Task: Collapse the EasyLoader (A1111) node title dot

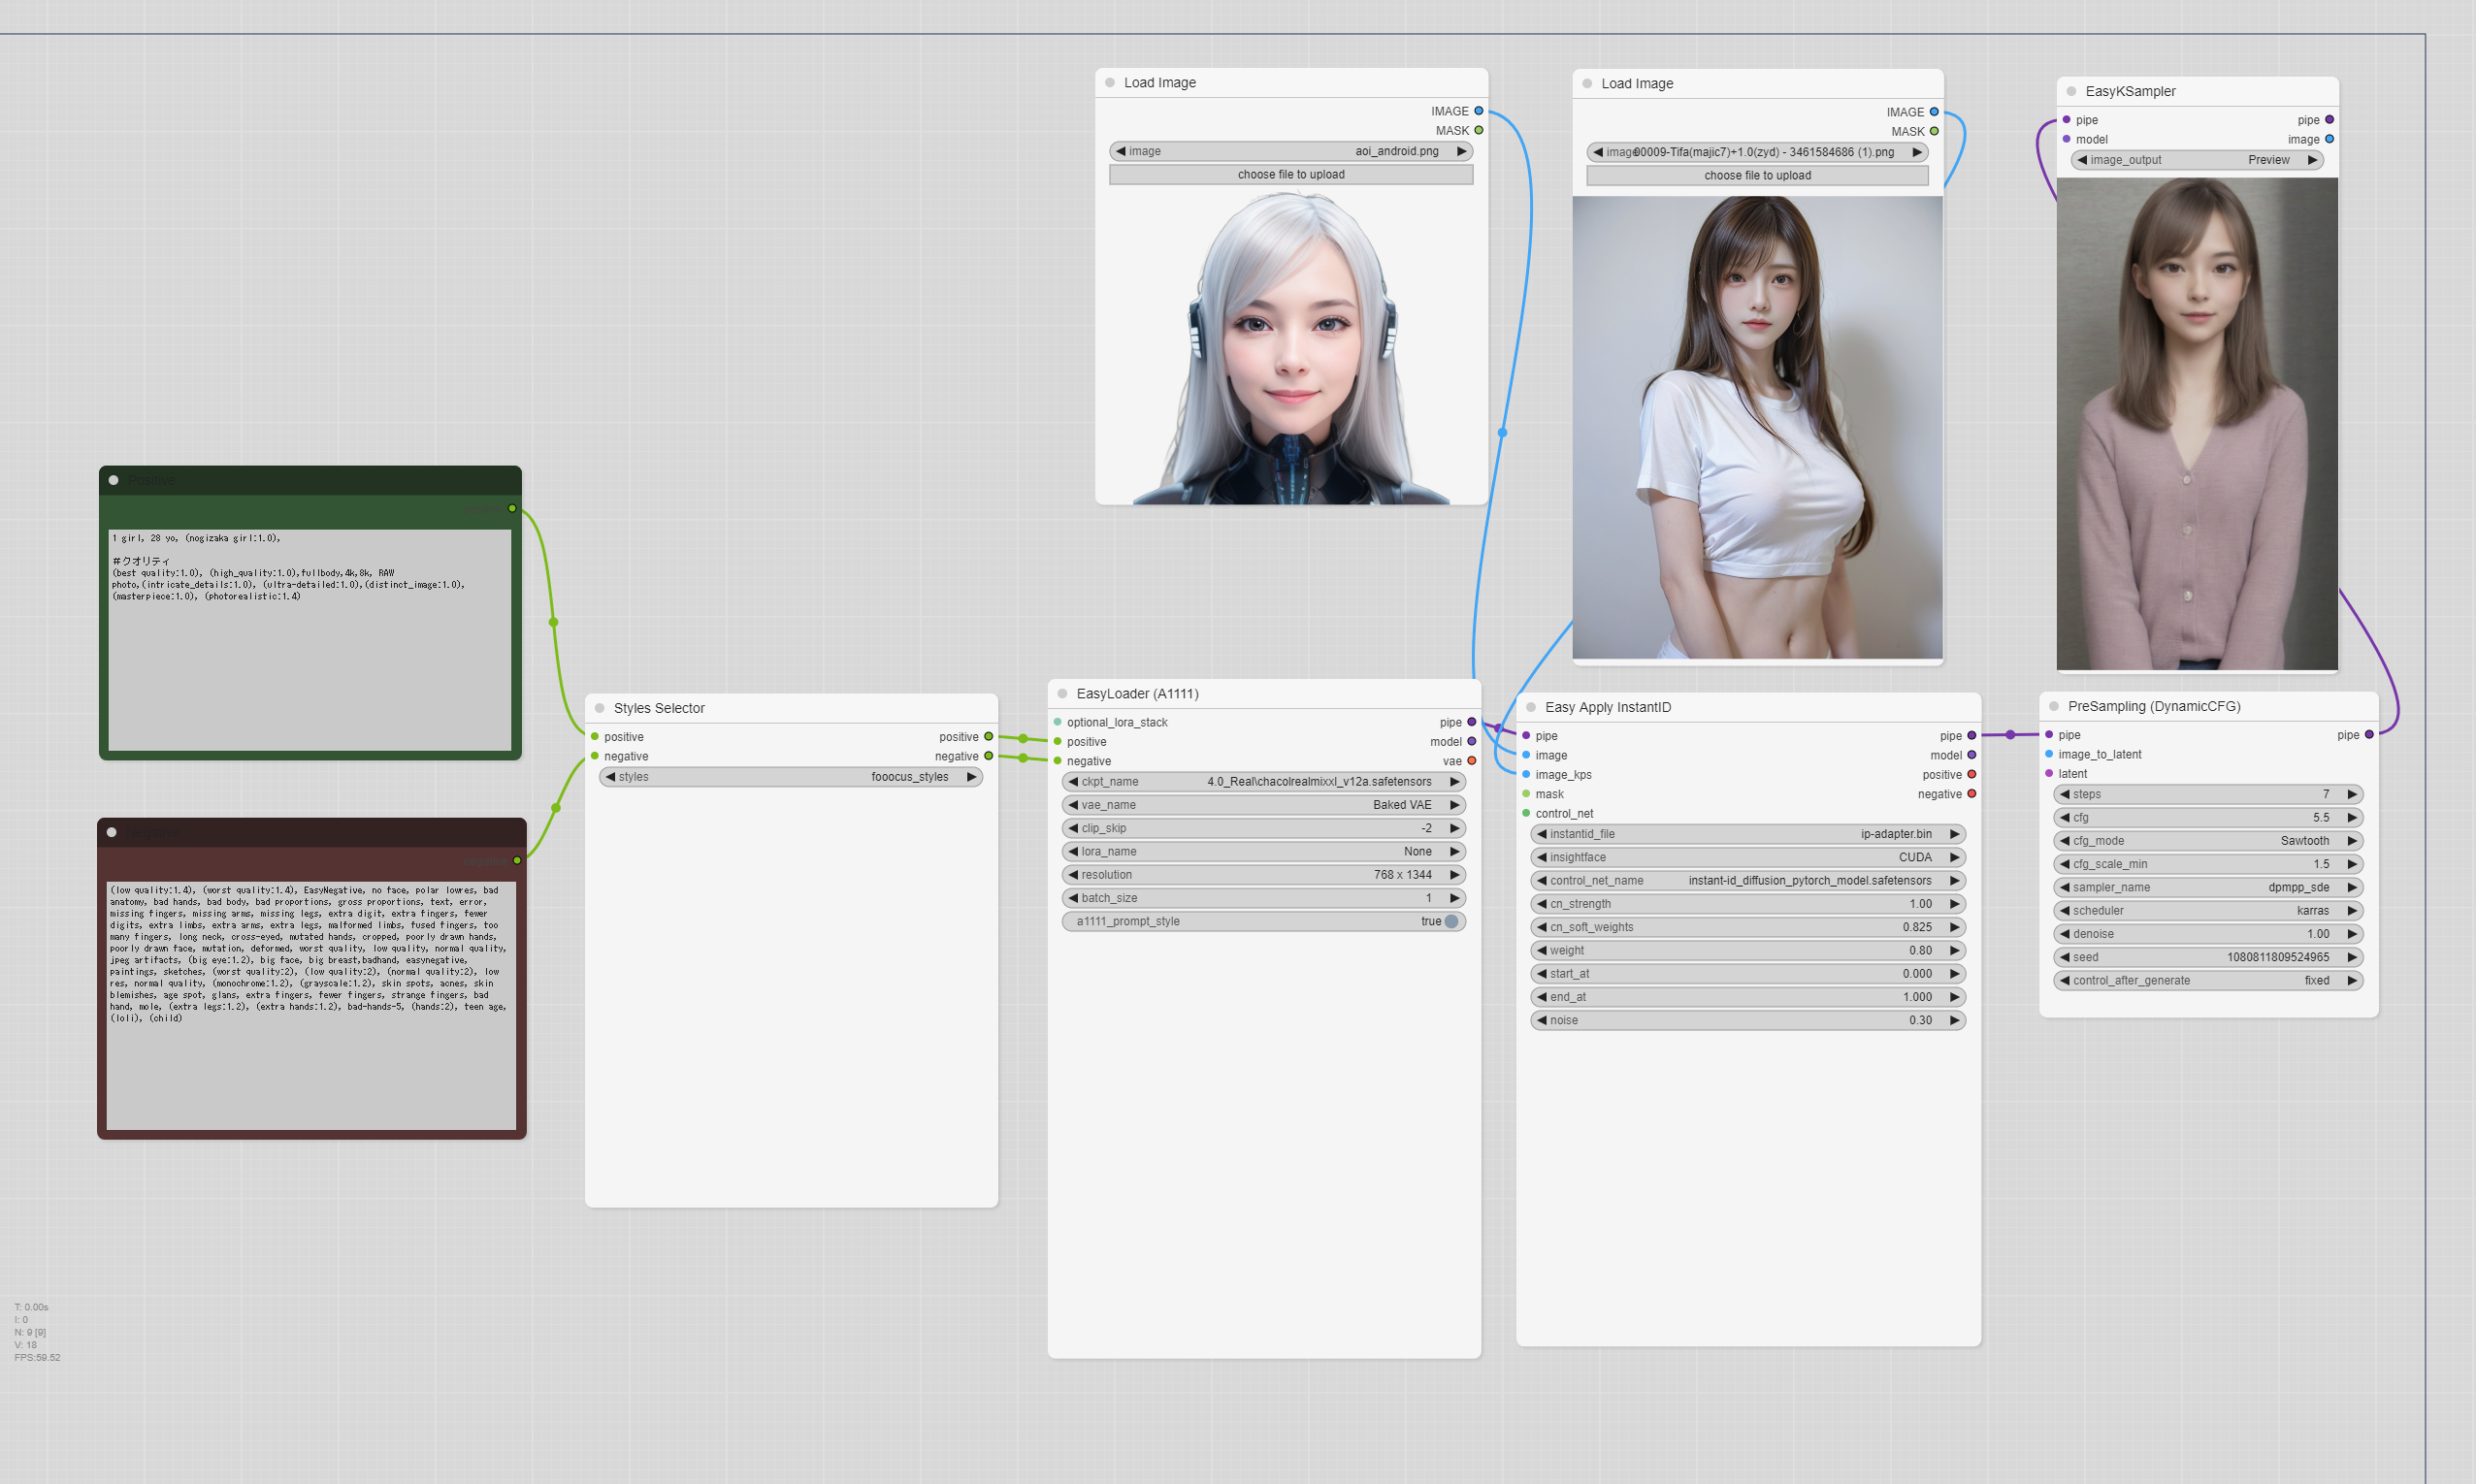Action: 1062,694
